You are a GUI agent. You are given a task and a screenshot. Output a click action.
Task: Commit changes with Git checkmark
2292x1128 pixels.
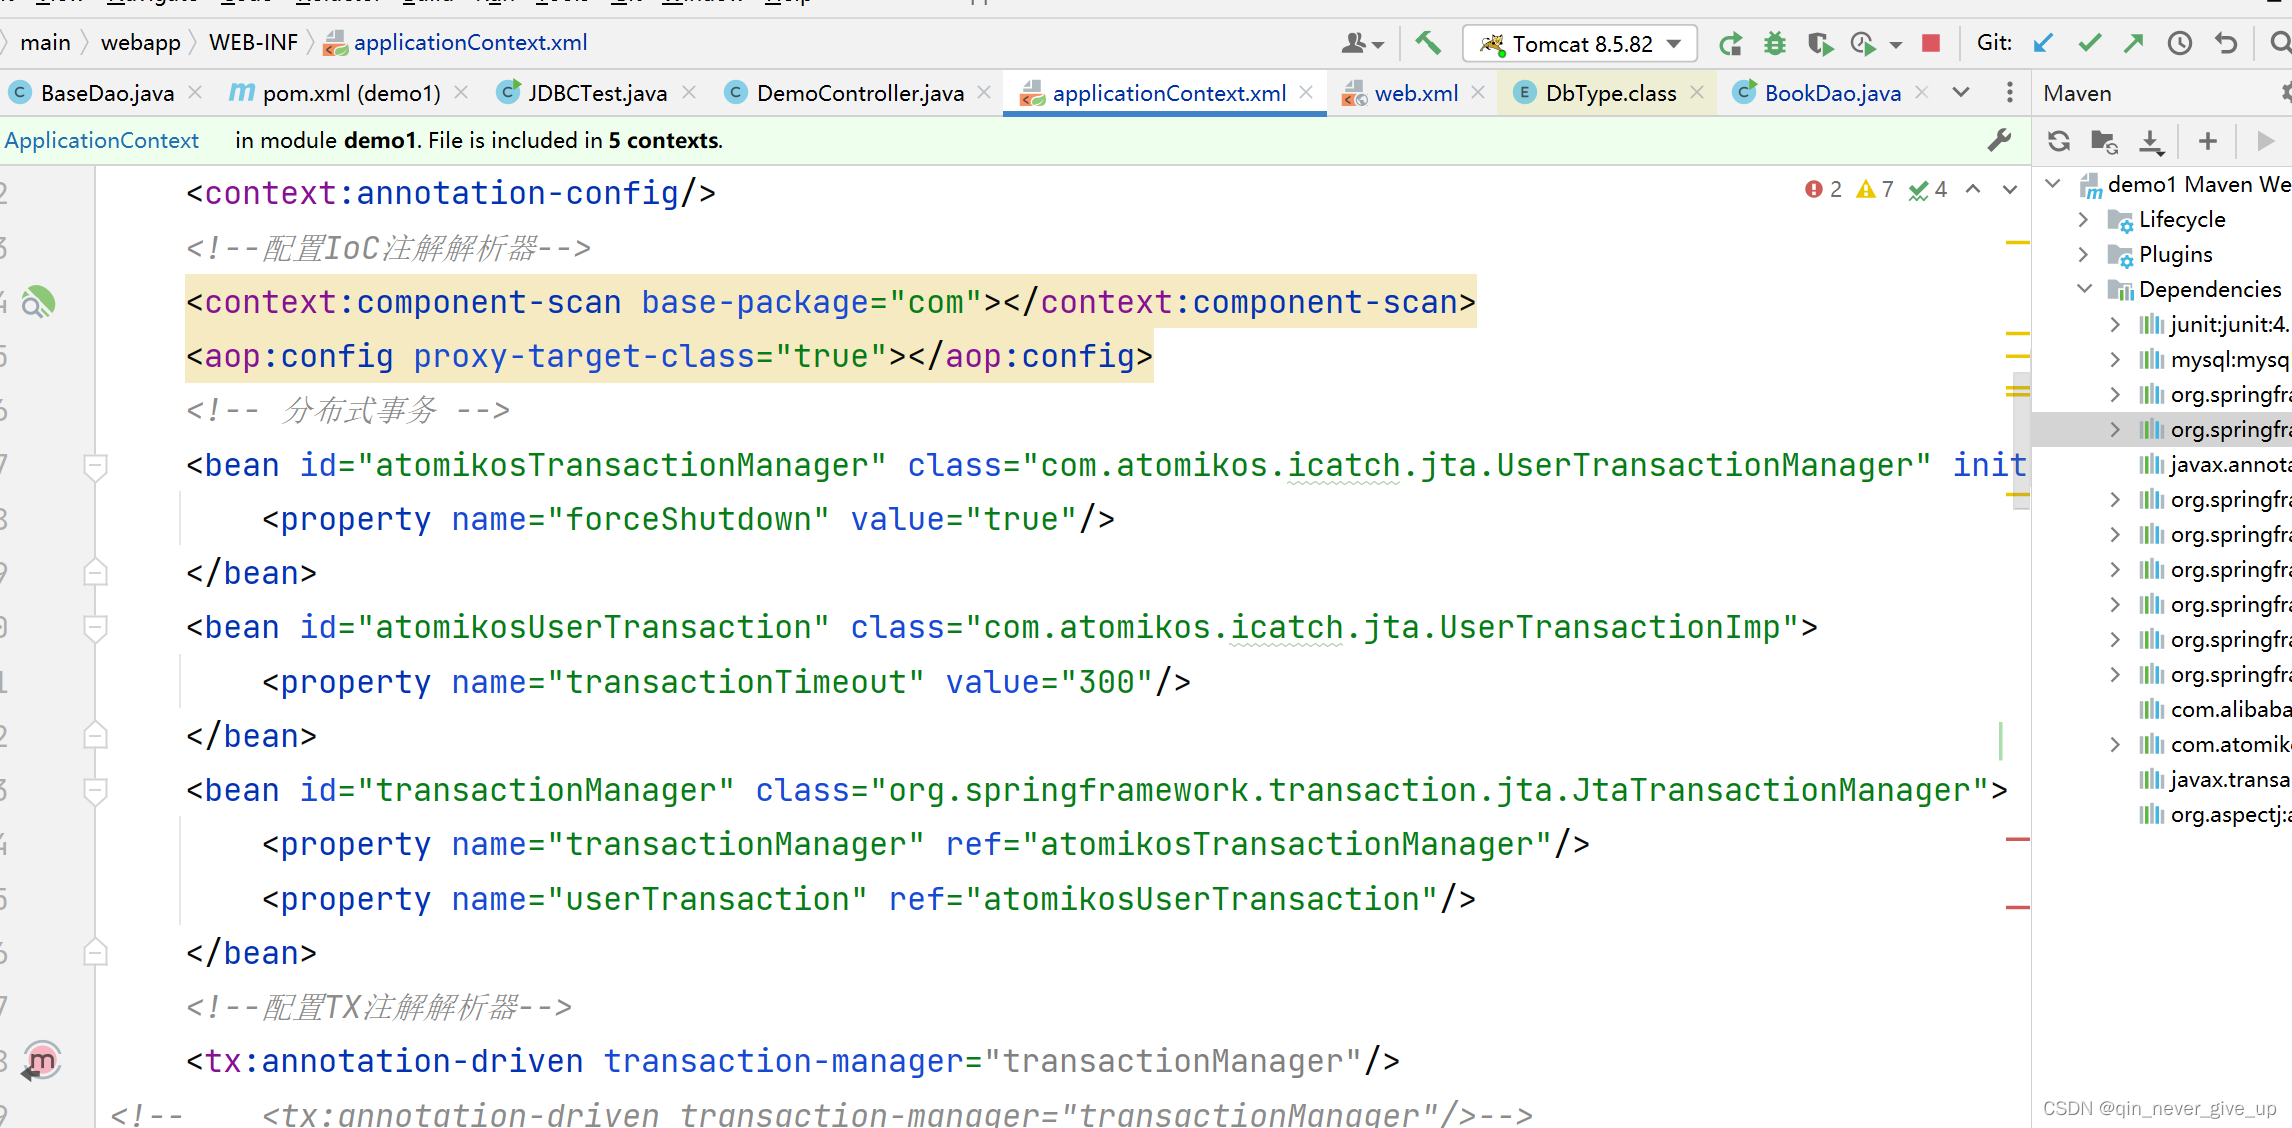2089,43
